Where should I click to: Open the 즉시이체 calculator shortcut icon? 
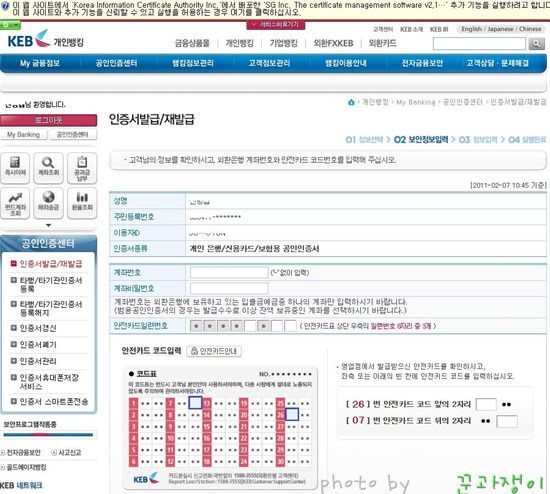(x=15, y=168)
